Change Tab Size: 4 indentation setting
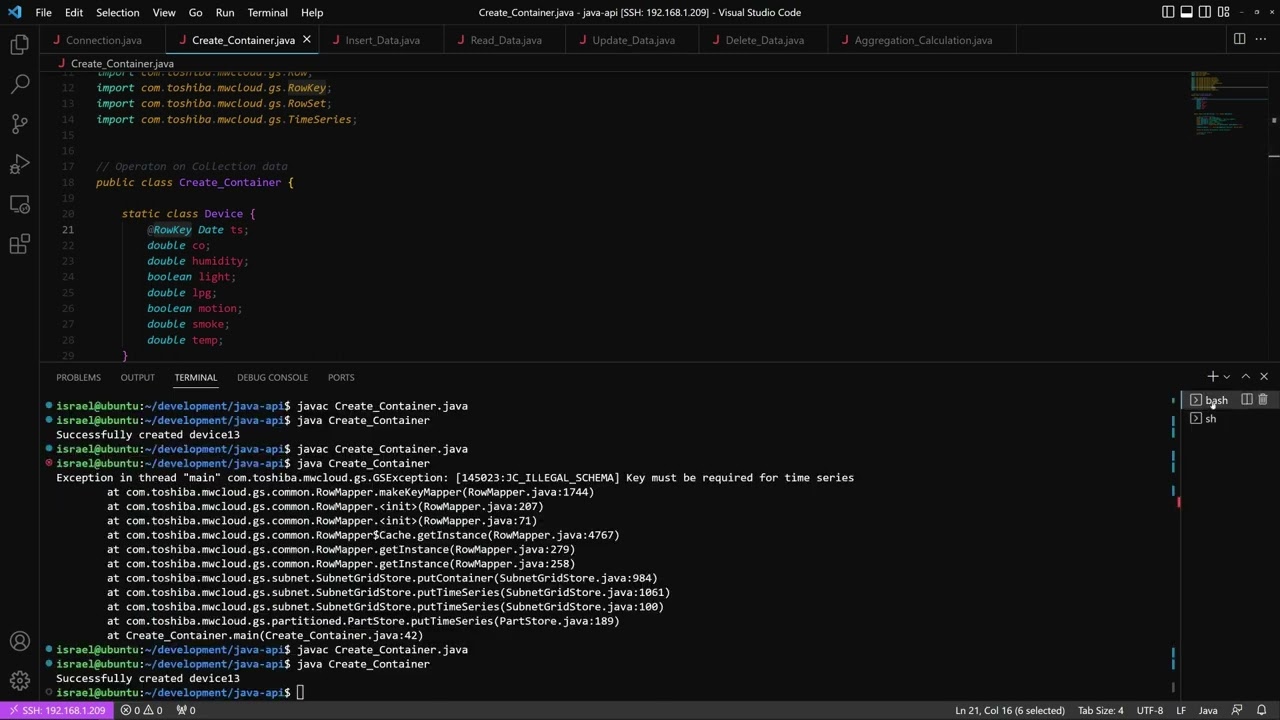 pyautogui.click(x=1100, y=710)
